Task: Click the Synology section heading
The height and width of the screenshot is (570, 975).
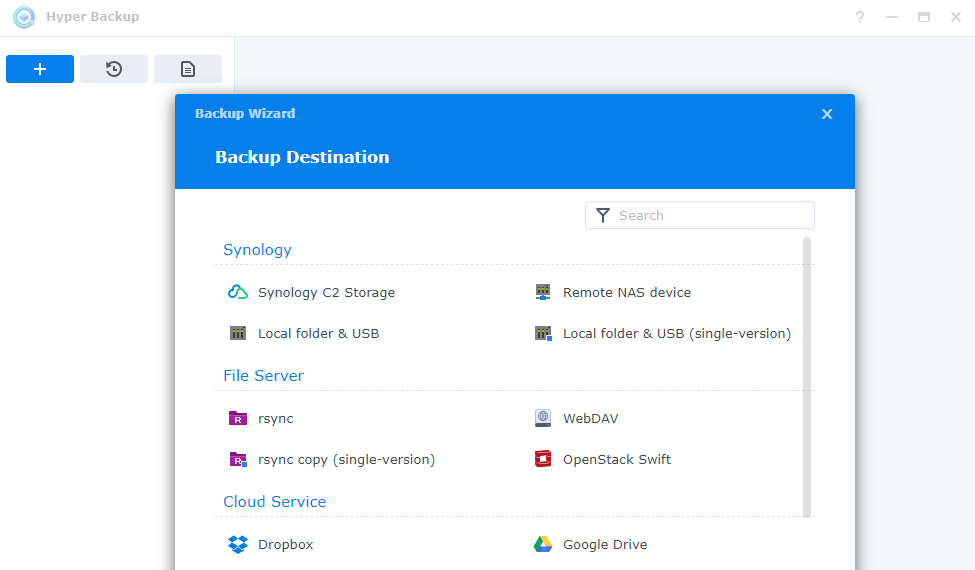Action: [257, 250]
